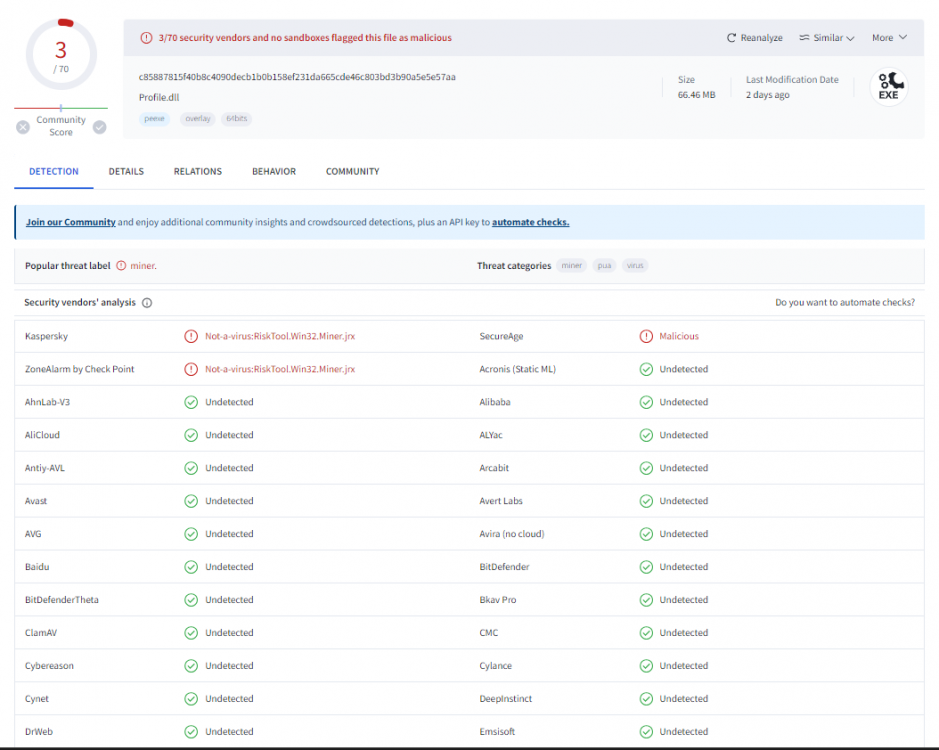Select the 'peexe' file tag
The width and height of the screenshot is (939, 750).
[x=154, y=119]
